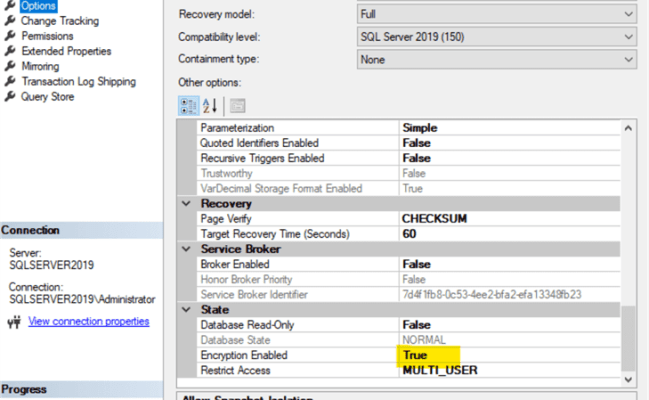649x400 pixels.
Task: Switch property grid to Categorized view
Action: (189, 106)
